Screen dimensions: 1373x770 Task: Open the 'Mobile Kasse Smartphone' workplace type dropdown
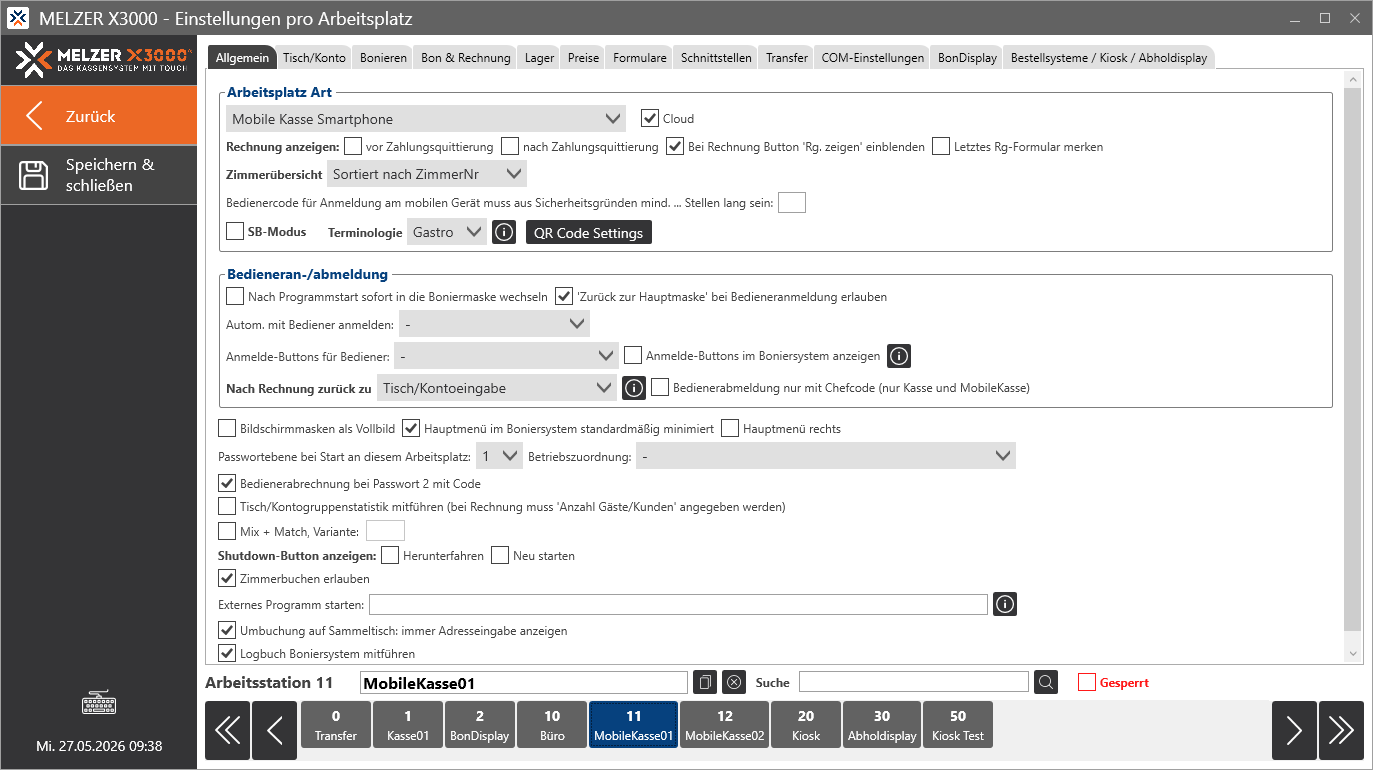(x=426, y=119)
